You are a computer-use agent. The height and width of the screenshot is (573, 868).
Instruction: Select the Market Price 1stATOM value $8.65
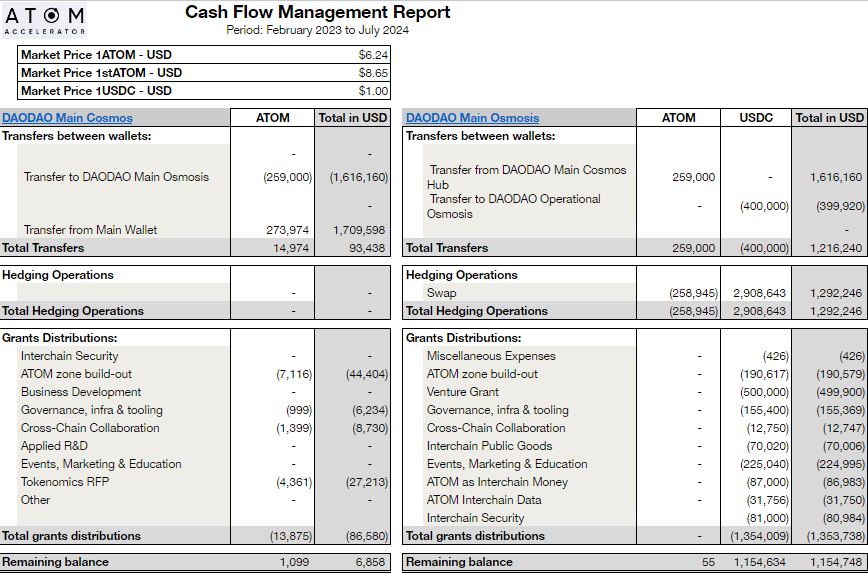click(372, 73)
